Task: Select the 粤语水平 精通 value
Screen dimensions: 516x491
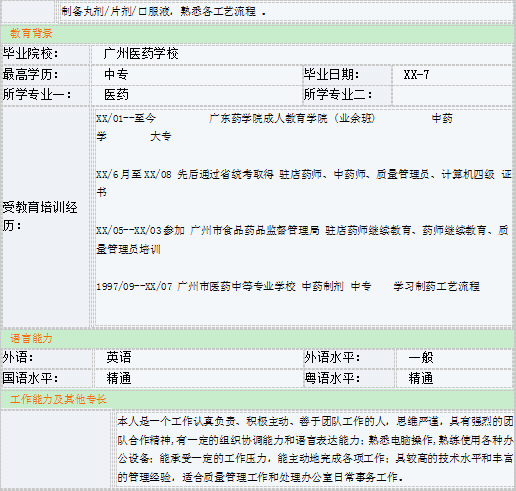Action: click(x=421, y=378)
